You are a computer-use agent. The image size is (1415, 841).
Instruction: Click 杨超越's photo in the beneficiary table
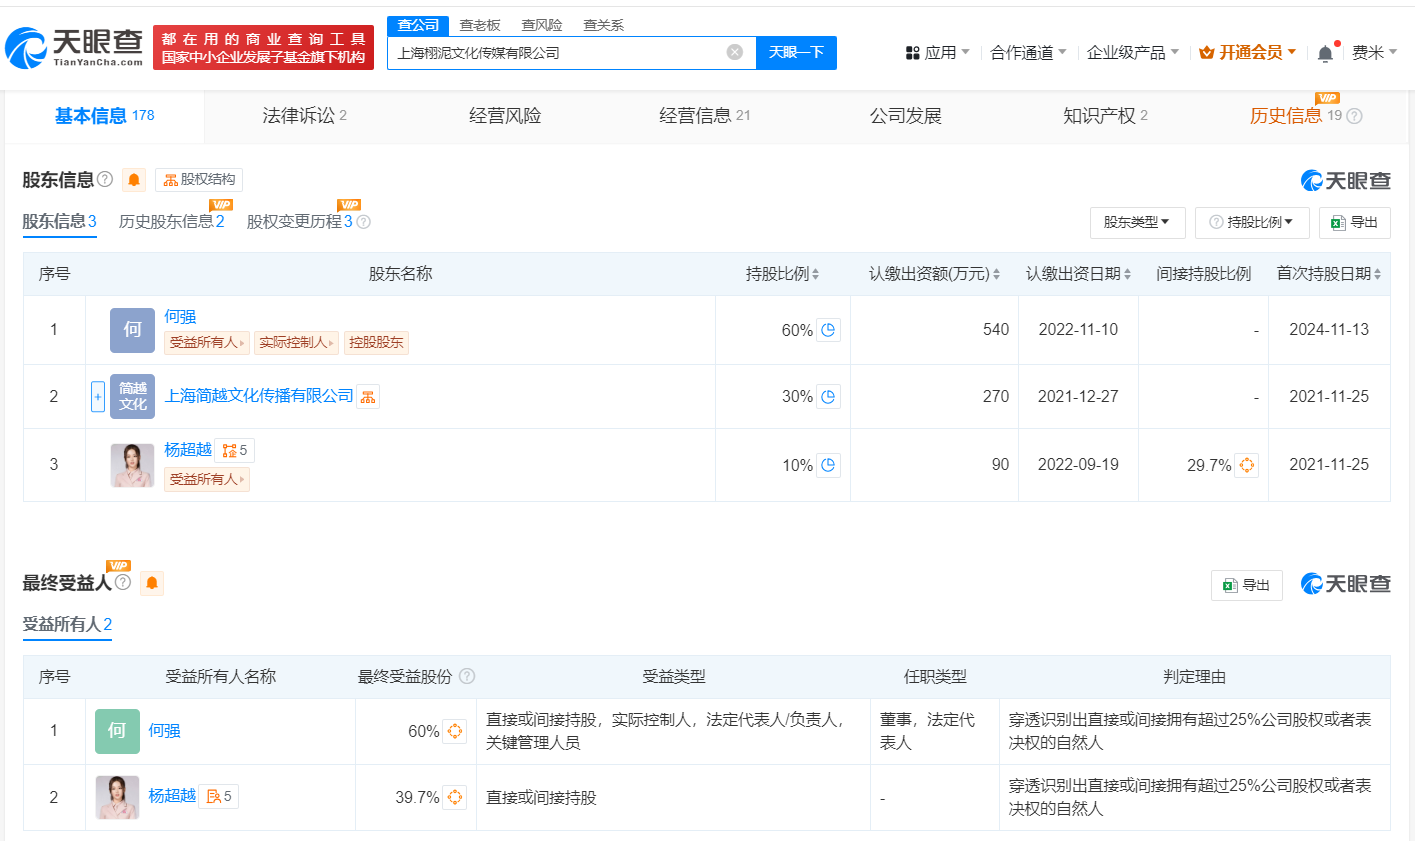coord(117,797)
